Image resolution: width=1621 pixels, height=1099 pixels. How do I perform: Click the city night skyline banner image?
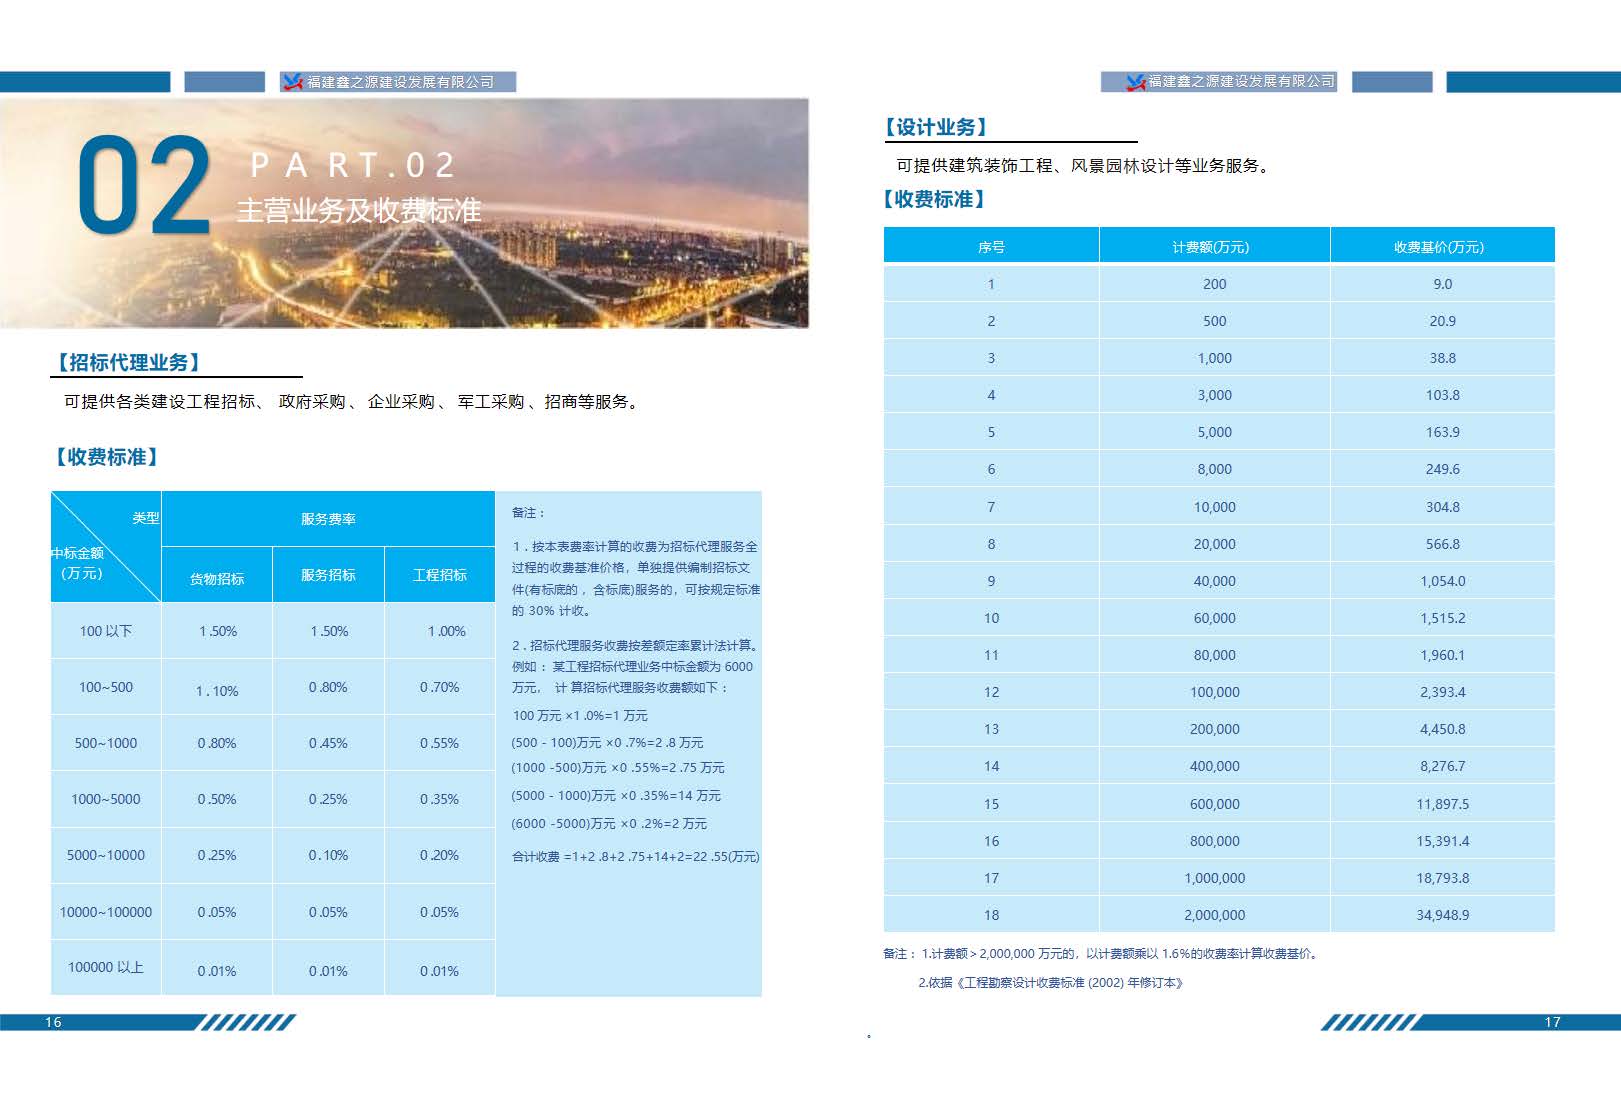coord(404,213)
